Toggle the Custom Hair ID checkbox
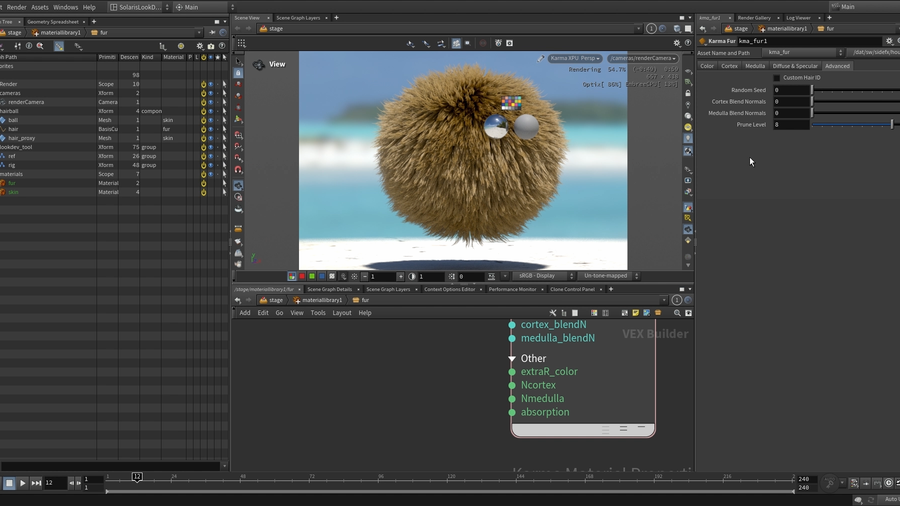 (777, 77)
